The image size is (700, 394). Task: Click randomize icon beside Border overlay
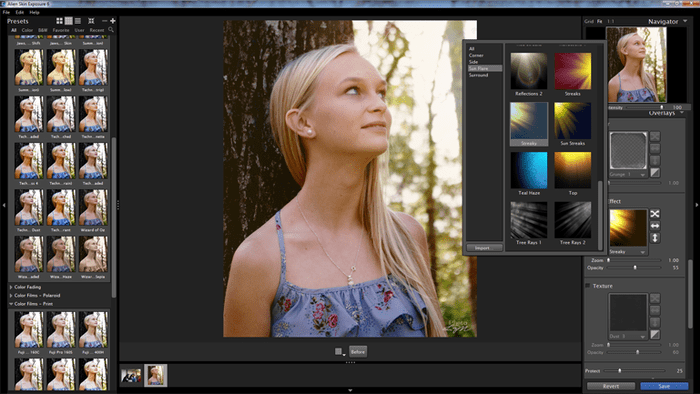[x=654, y=136]
